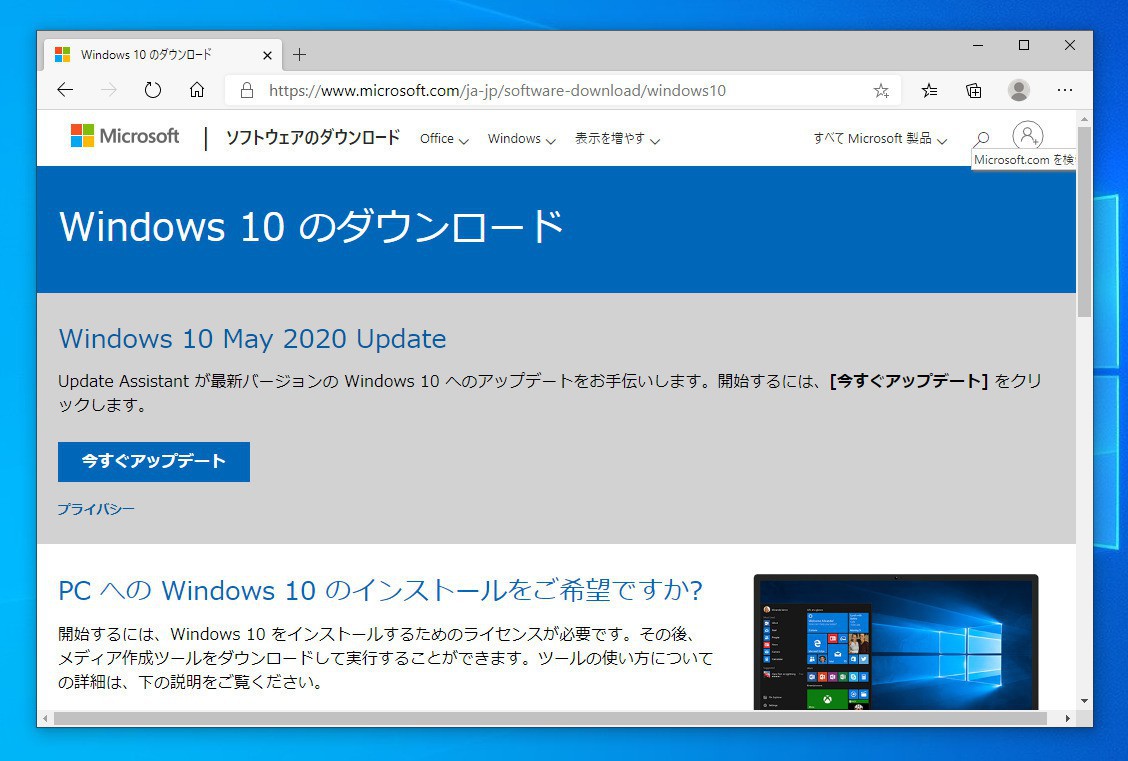Click the 今すぐアップデート button

click(154, 462)
